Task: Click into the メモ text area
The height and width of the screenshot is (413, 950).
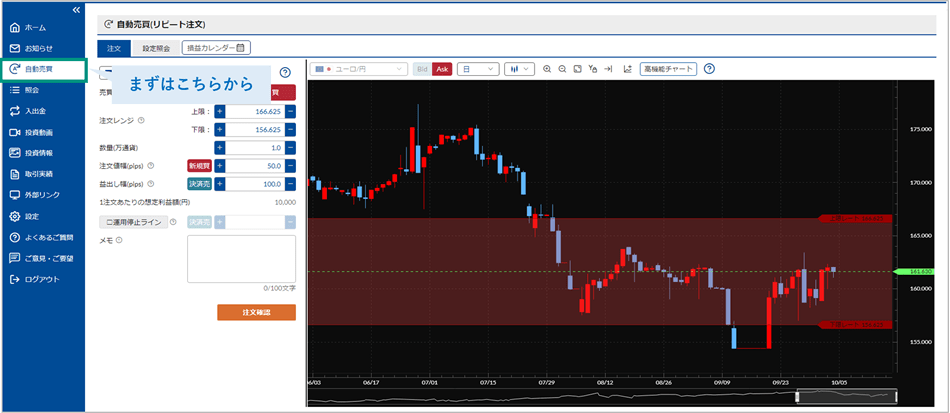Action: 241,259
